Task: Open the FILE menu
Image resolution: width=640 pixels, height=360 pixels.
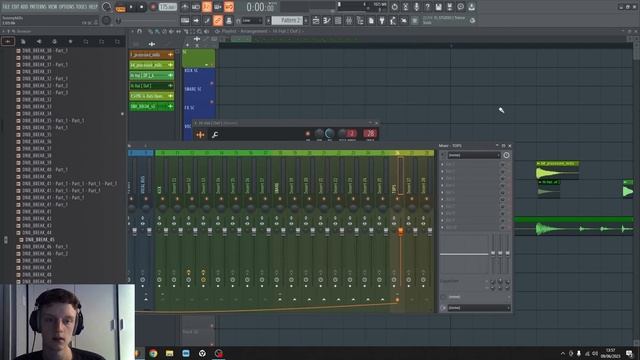Action: point(7,7)
